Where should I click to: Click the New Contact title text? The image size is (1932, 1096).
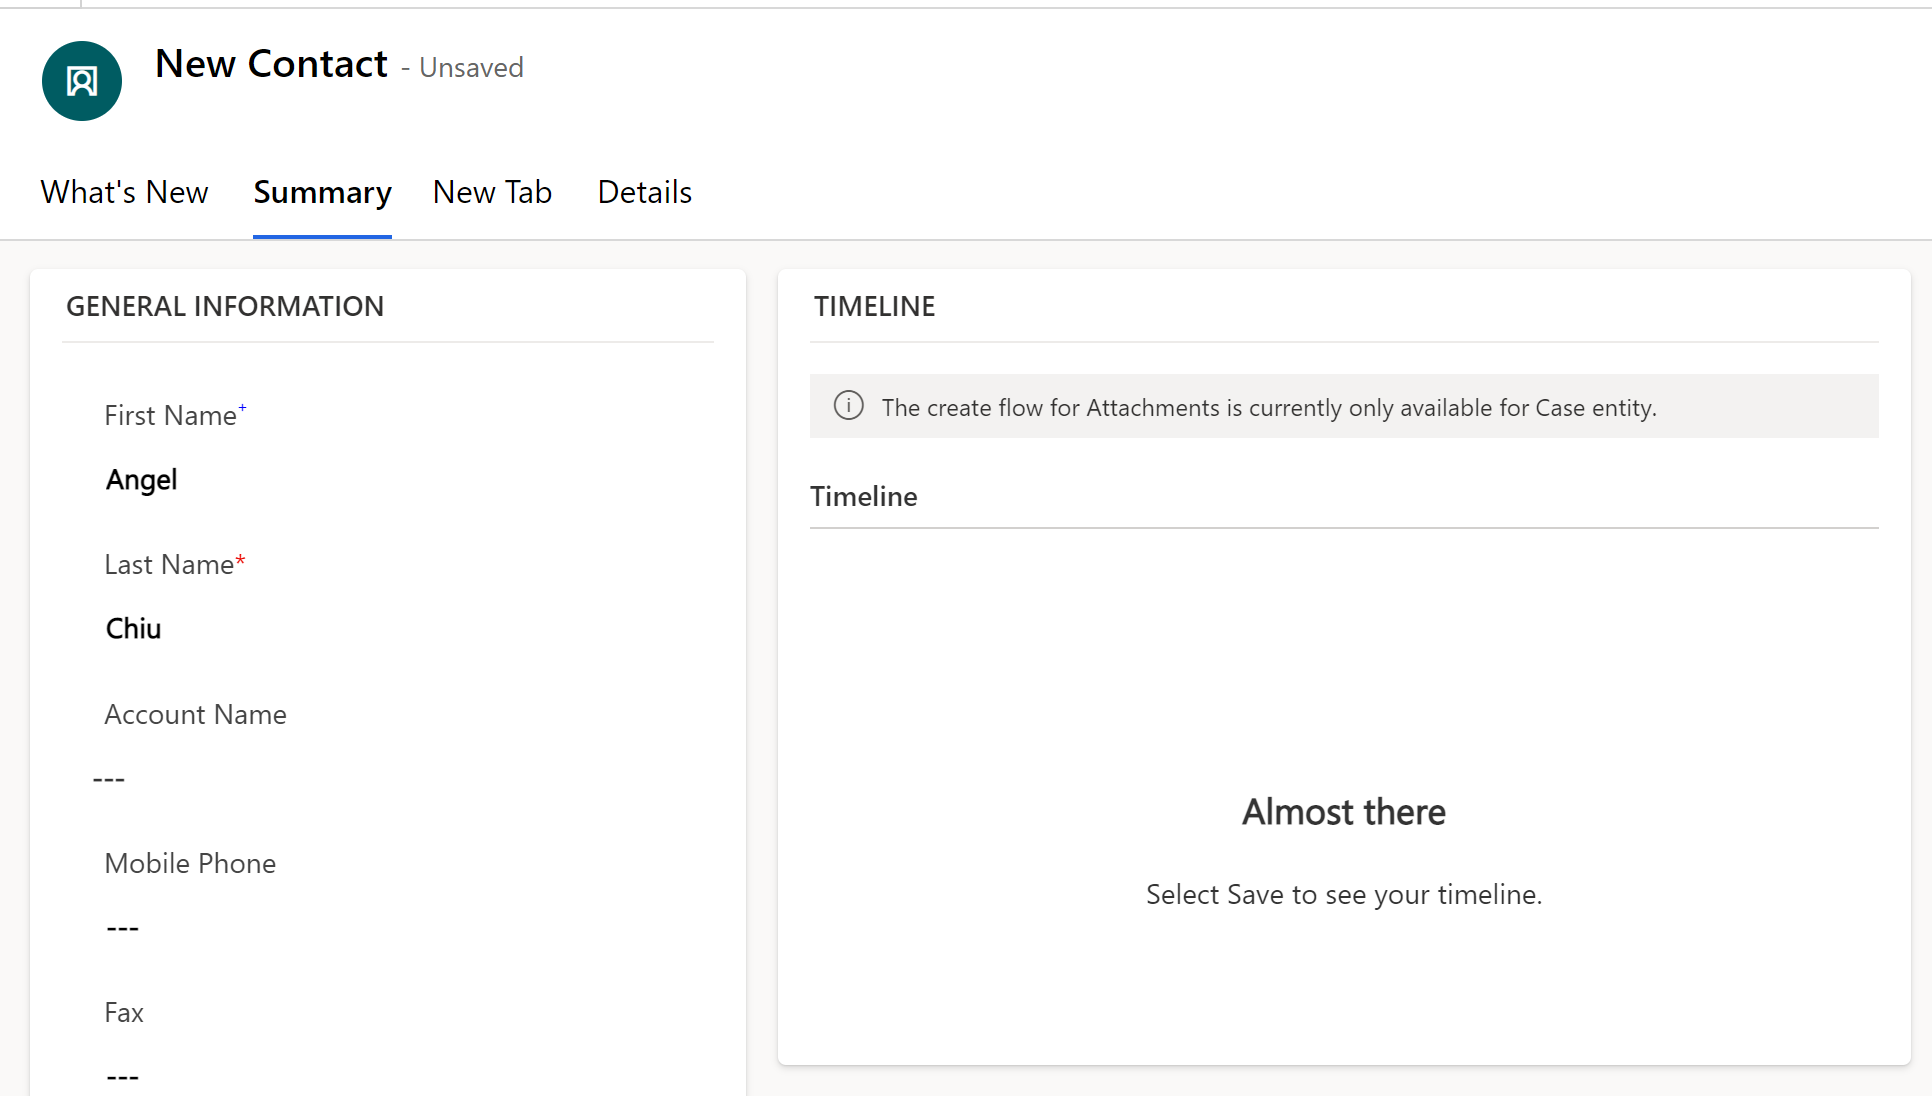(x=271, y=64)
